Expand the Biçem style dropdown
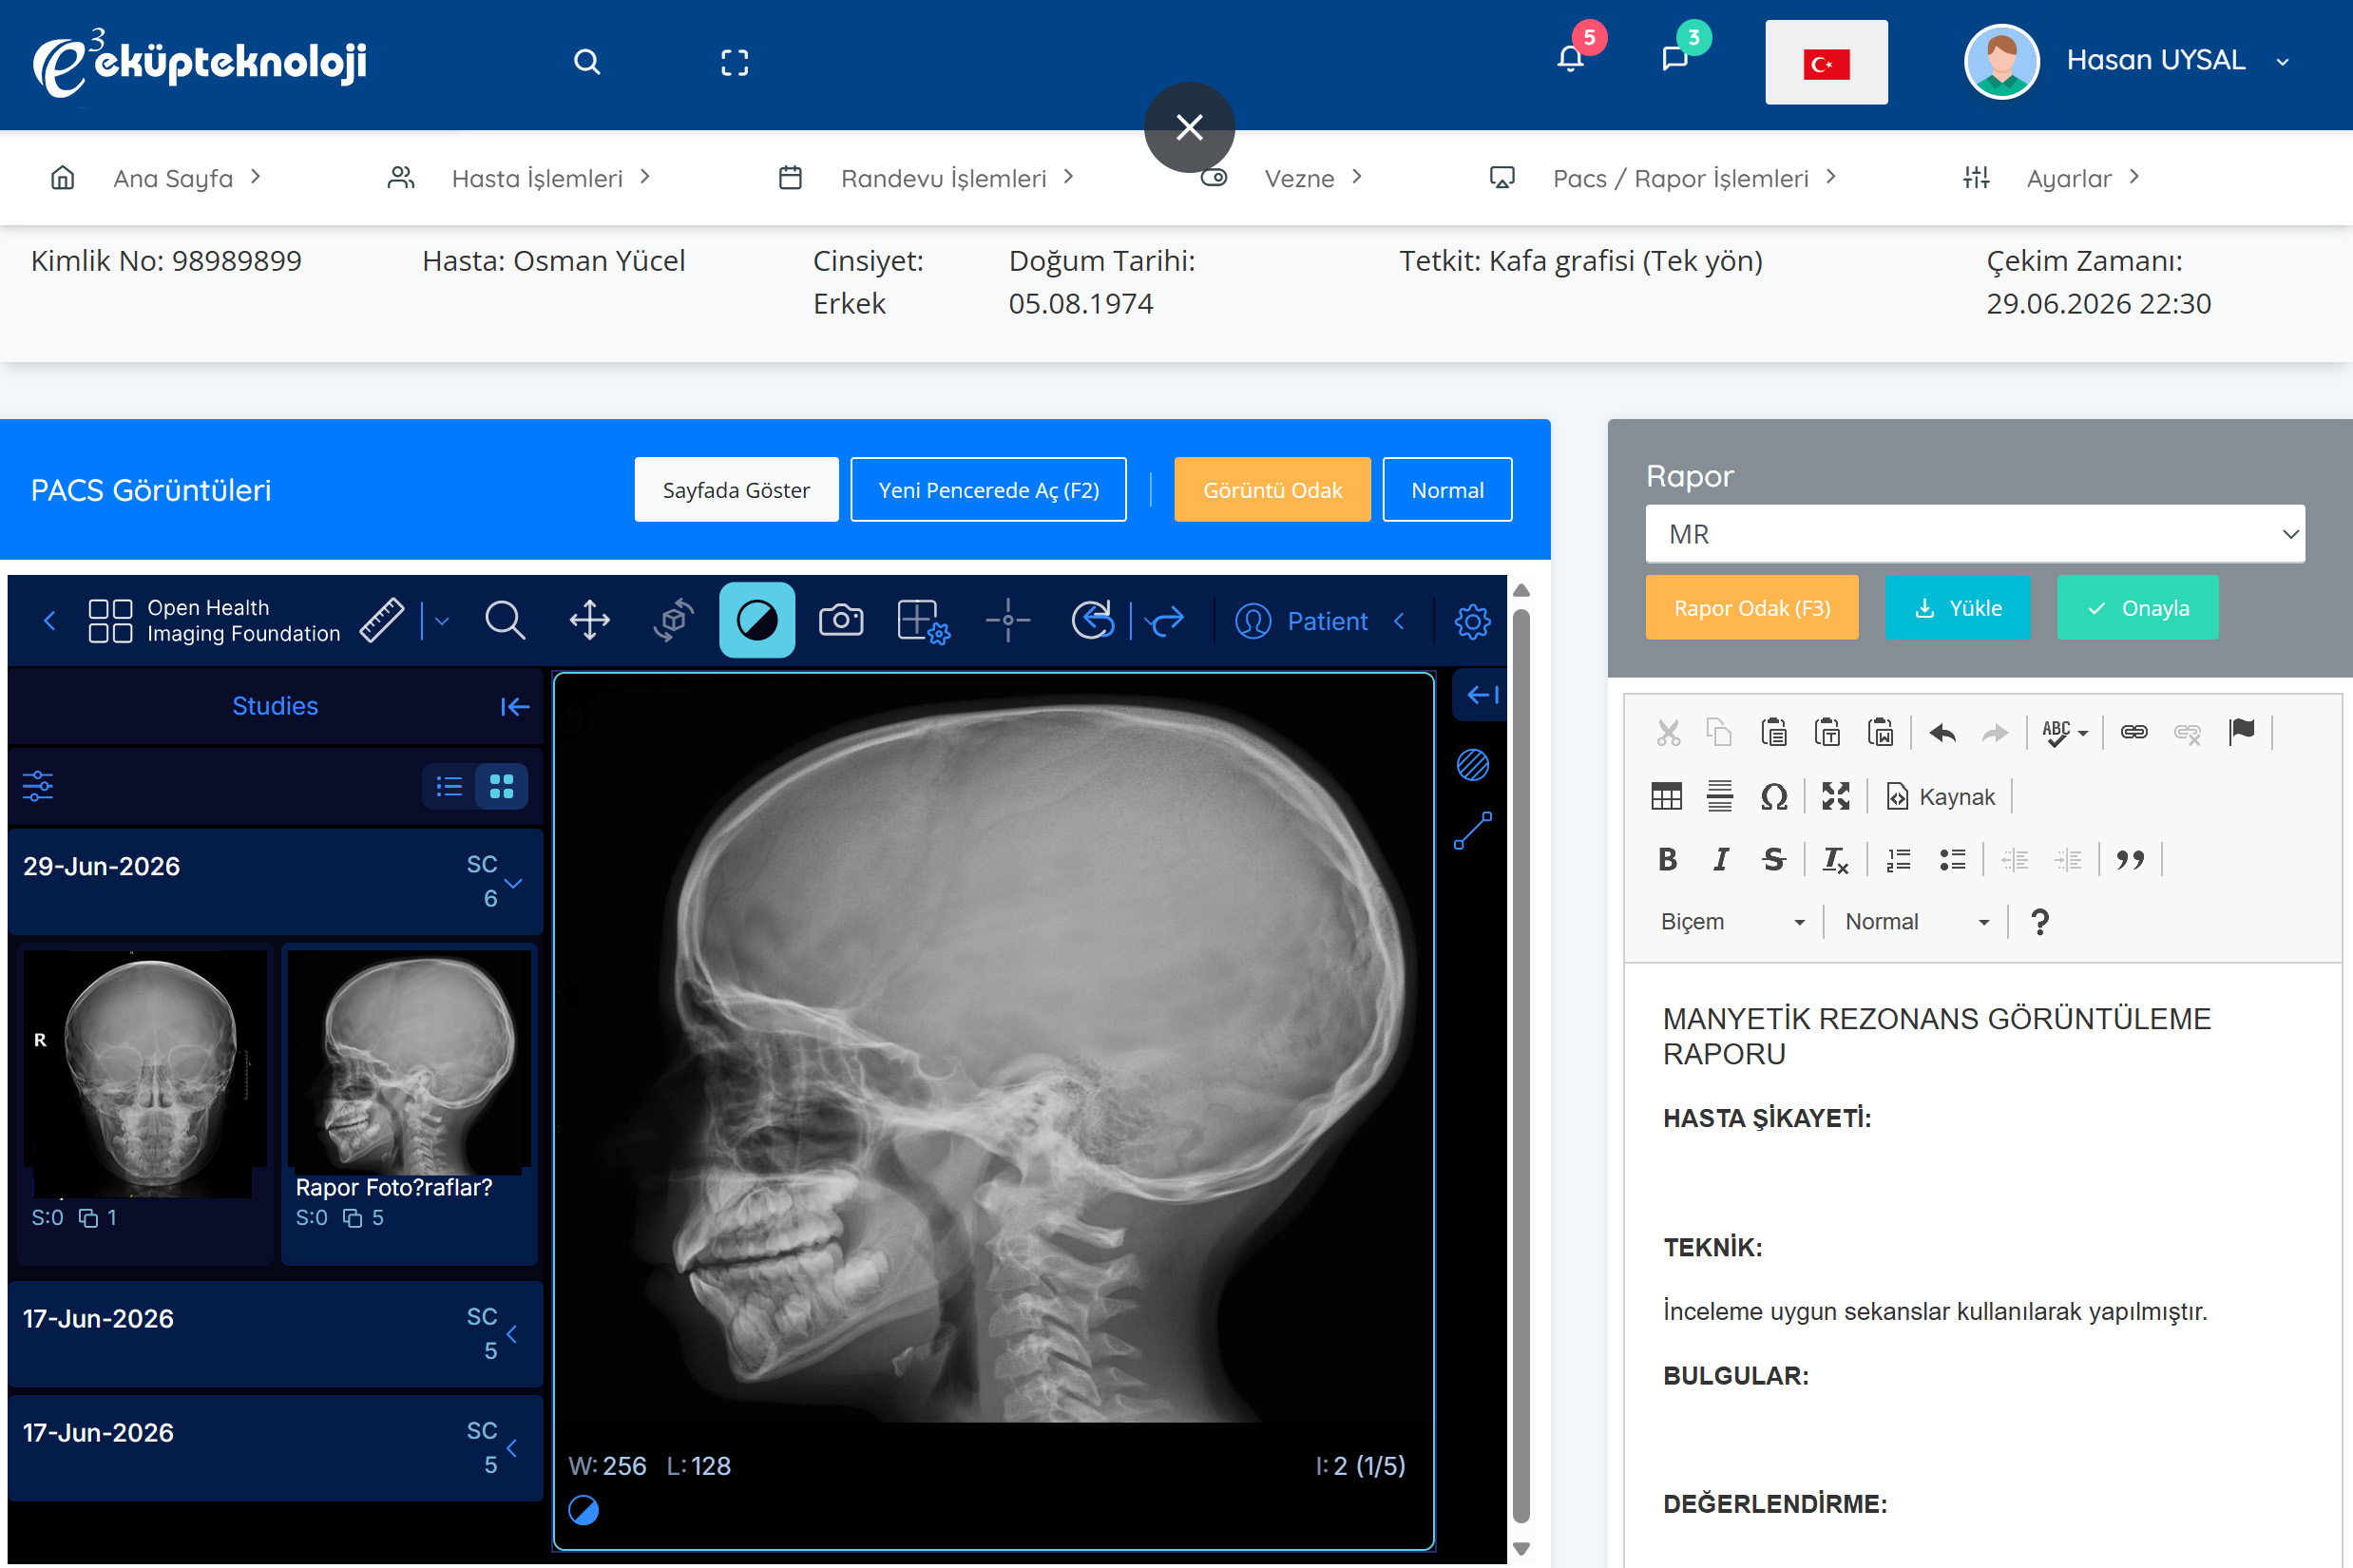The width and height of the screenshot is (2353, 1568). pyautogui.click(x=1732, y=922)
